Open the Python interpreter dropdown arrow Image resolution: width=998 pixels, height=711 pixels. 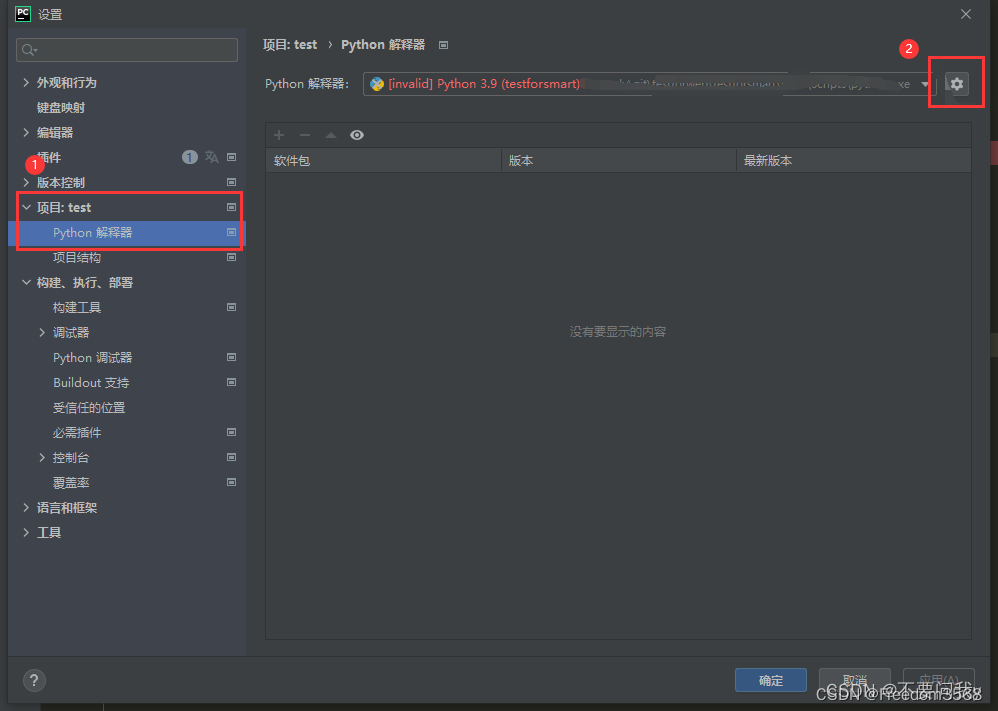pyautogui.click(x=925, y=84)
